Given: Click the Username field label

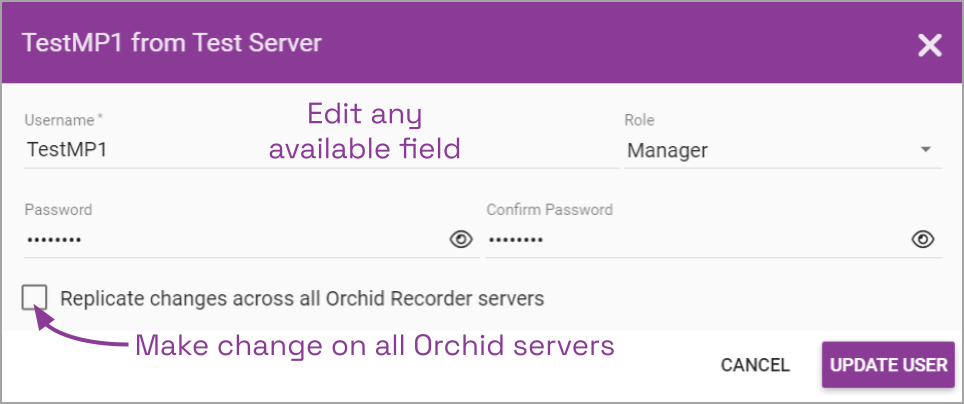Looking at the screenshot, I should coord(61,120).
